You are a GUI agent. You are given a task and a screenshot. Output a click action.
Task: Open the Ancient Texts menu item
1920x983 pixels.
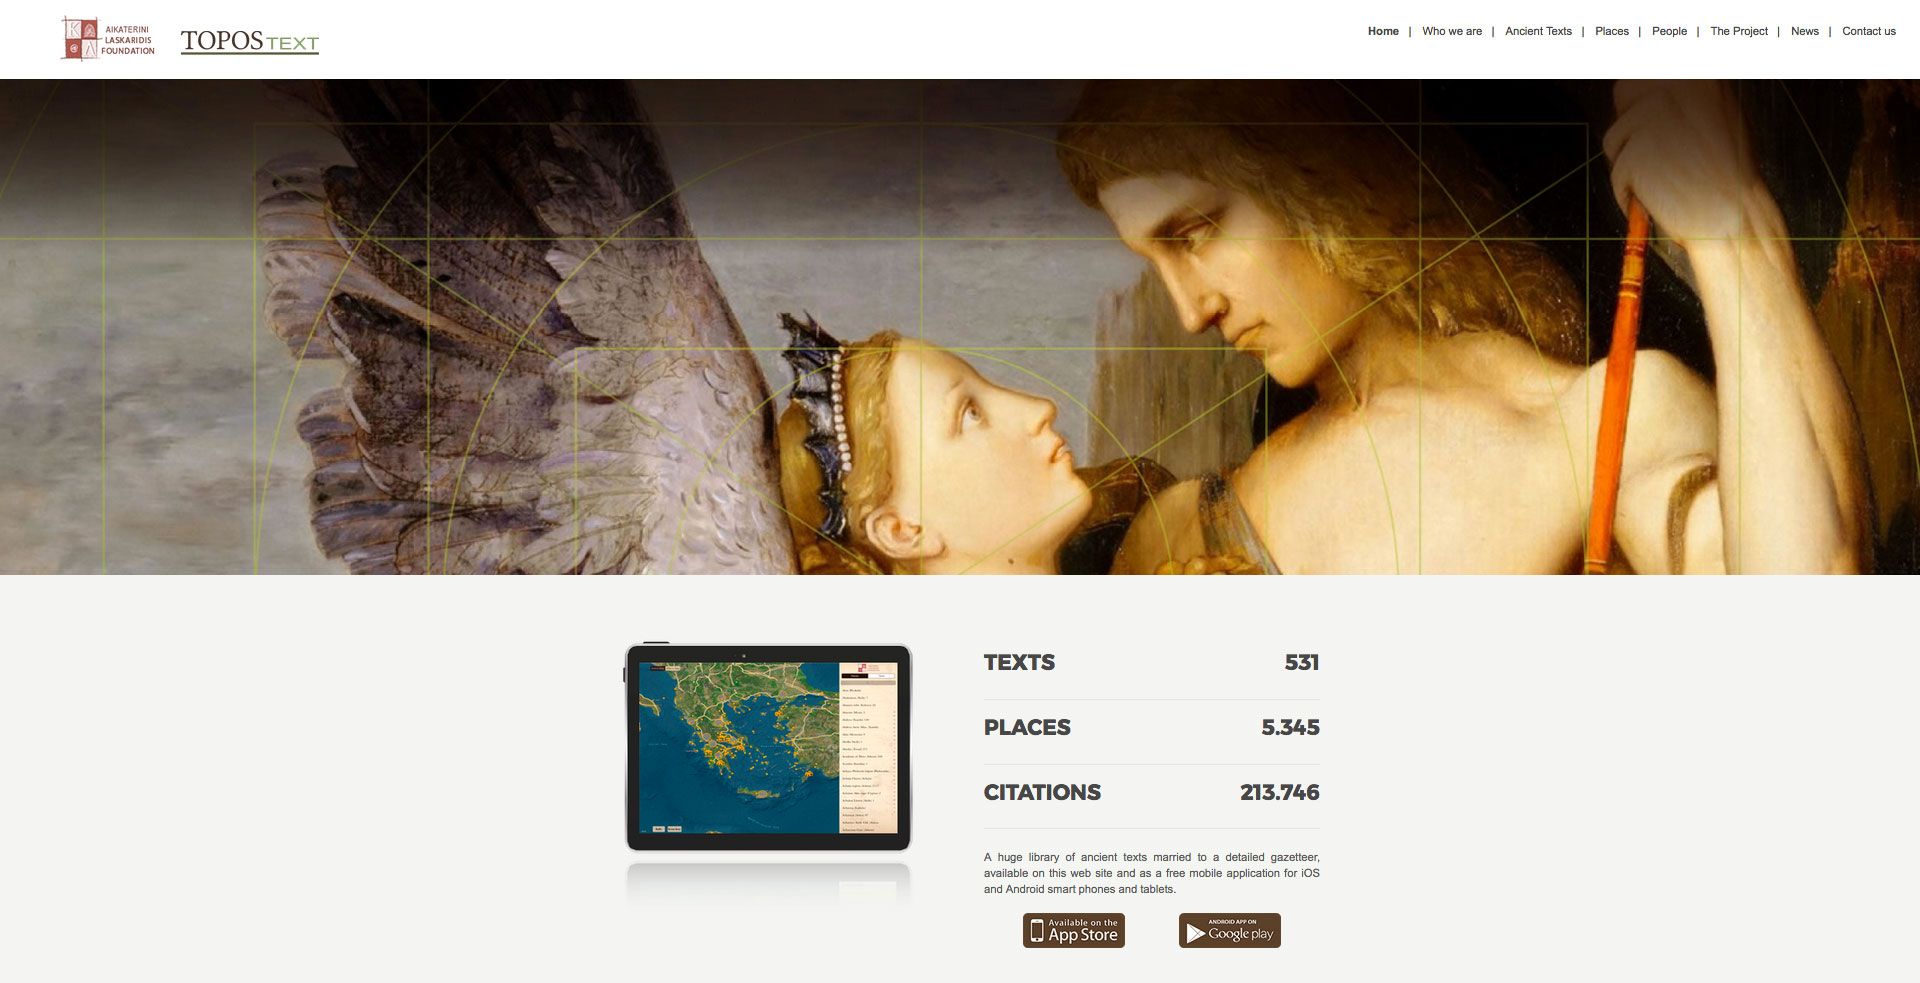pyautogui.click(x=1538, y=32)
